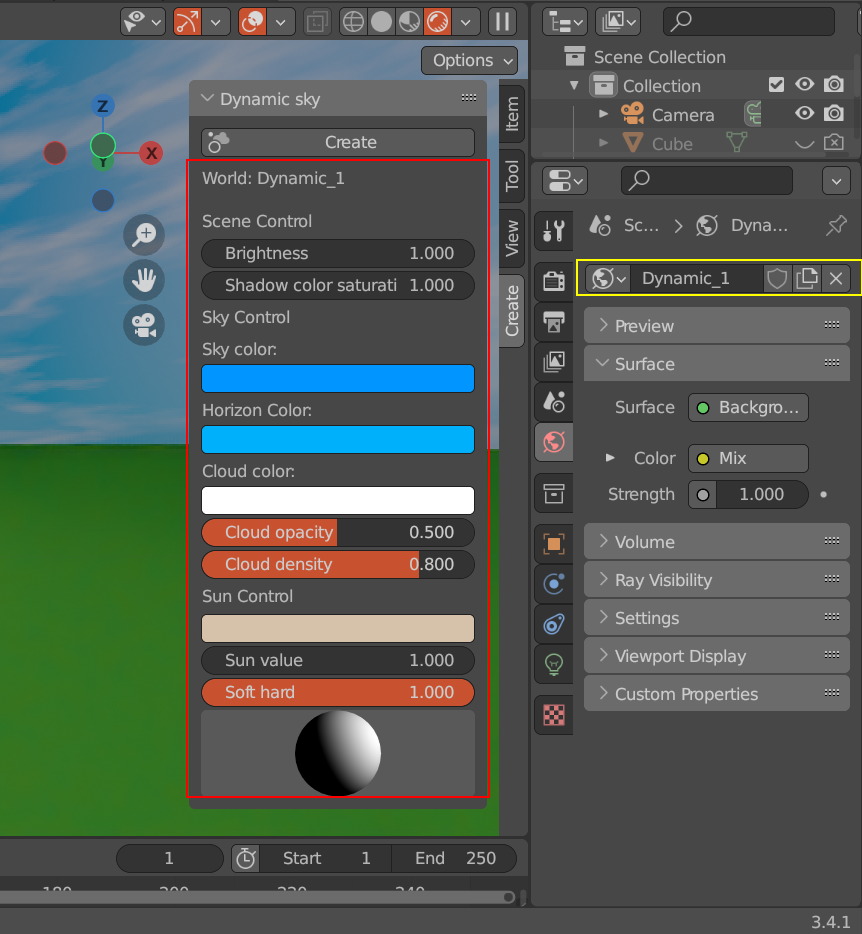Open the Options dropdown in the viewport
862x934 pixels.
tap(469, 60)
